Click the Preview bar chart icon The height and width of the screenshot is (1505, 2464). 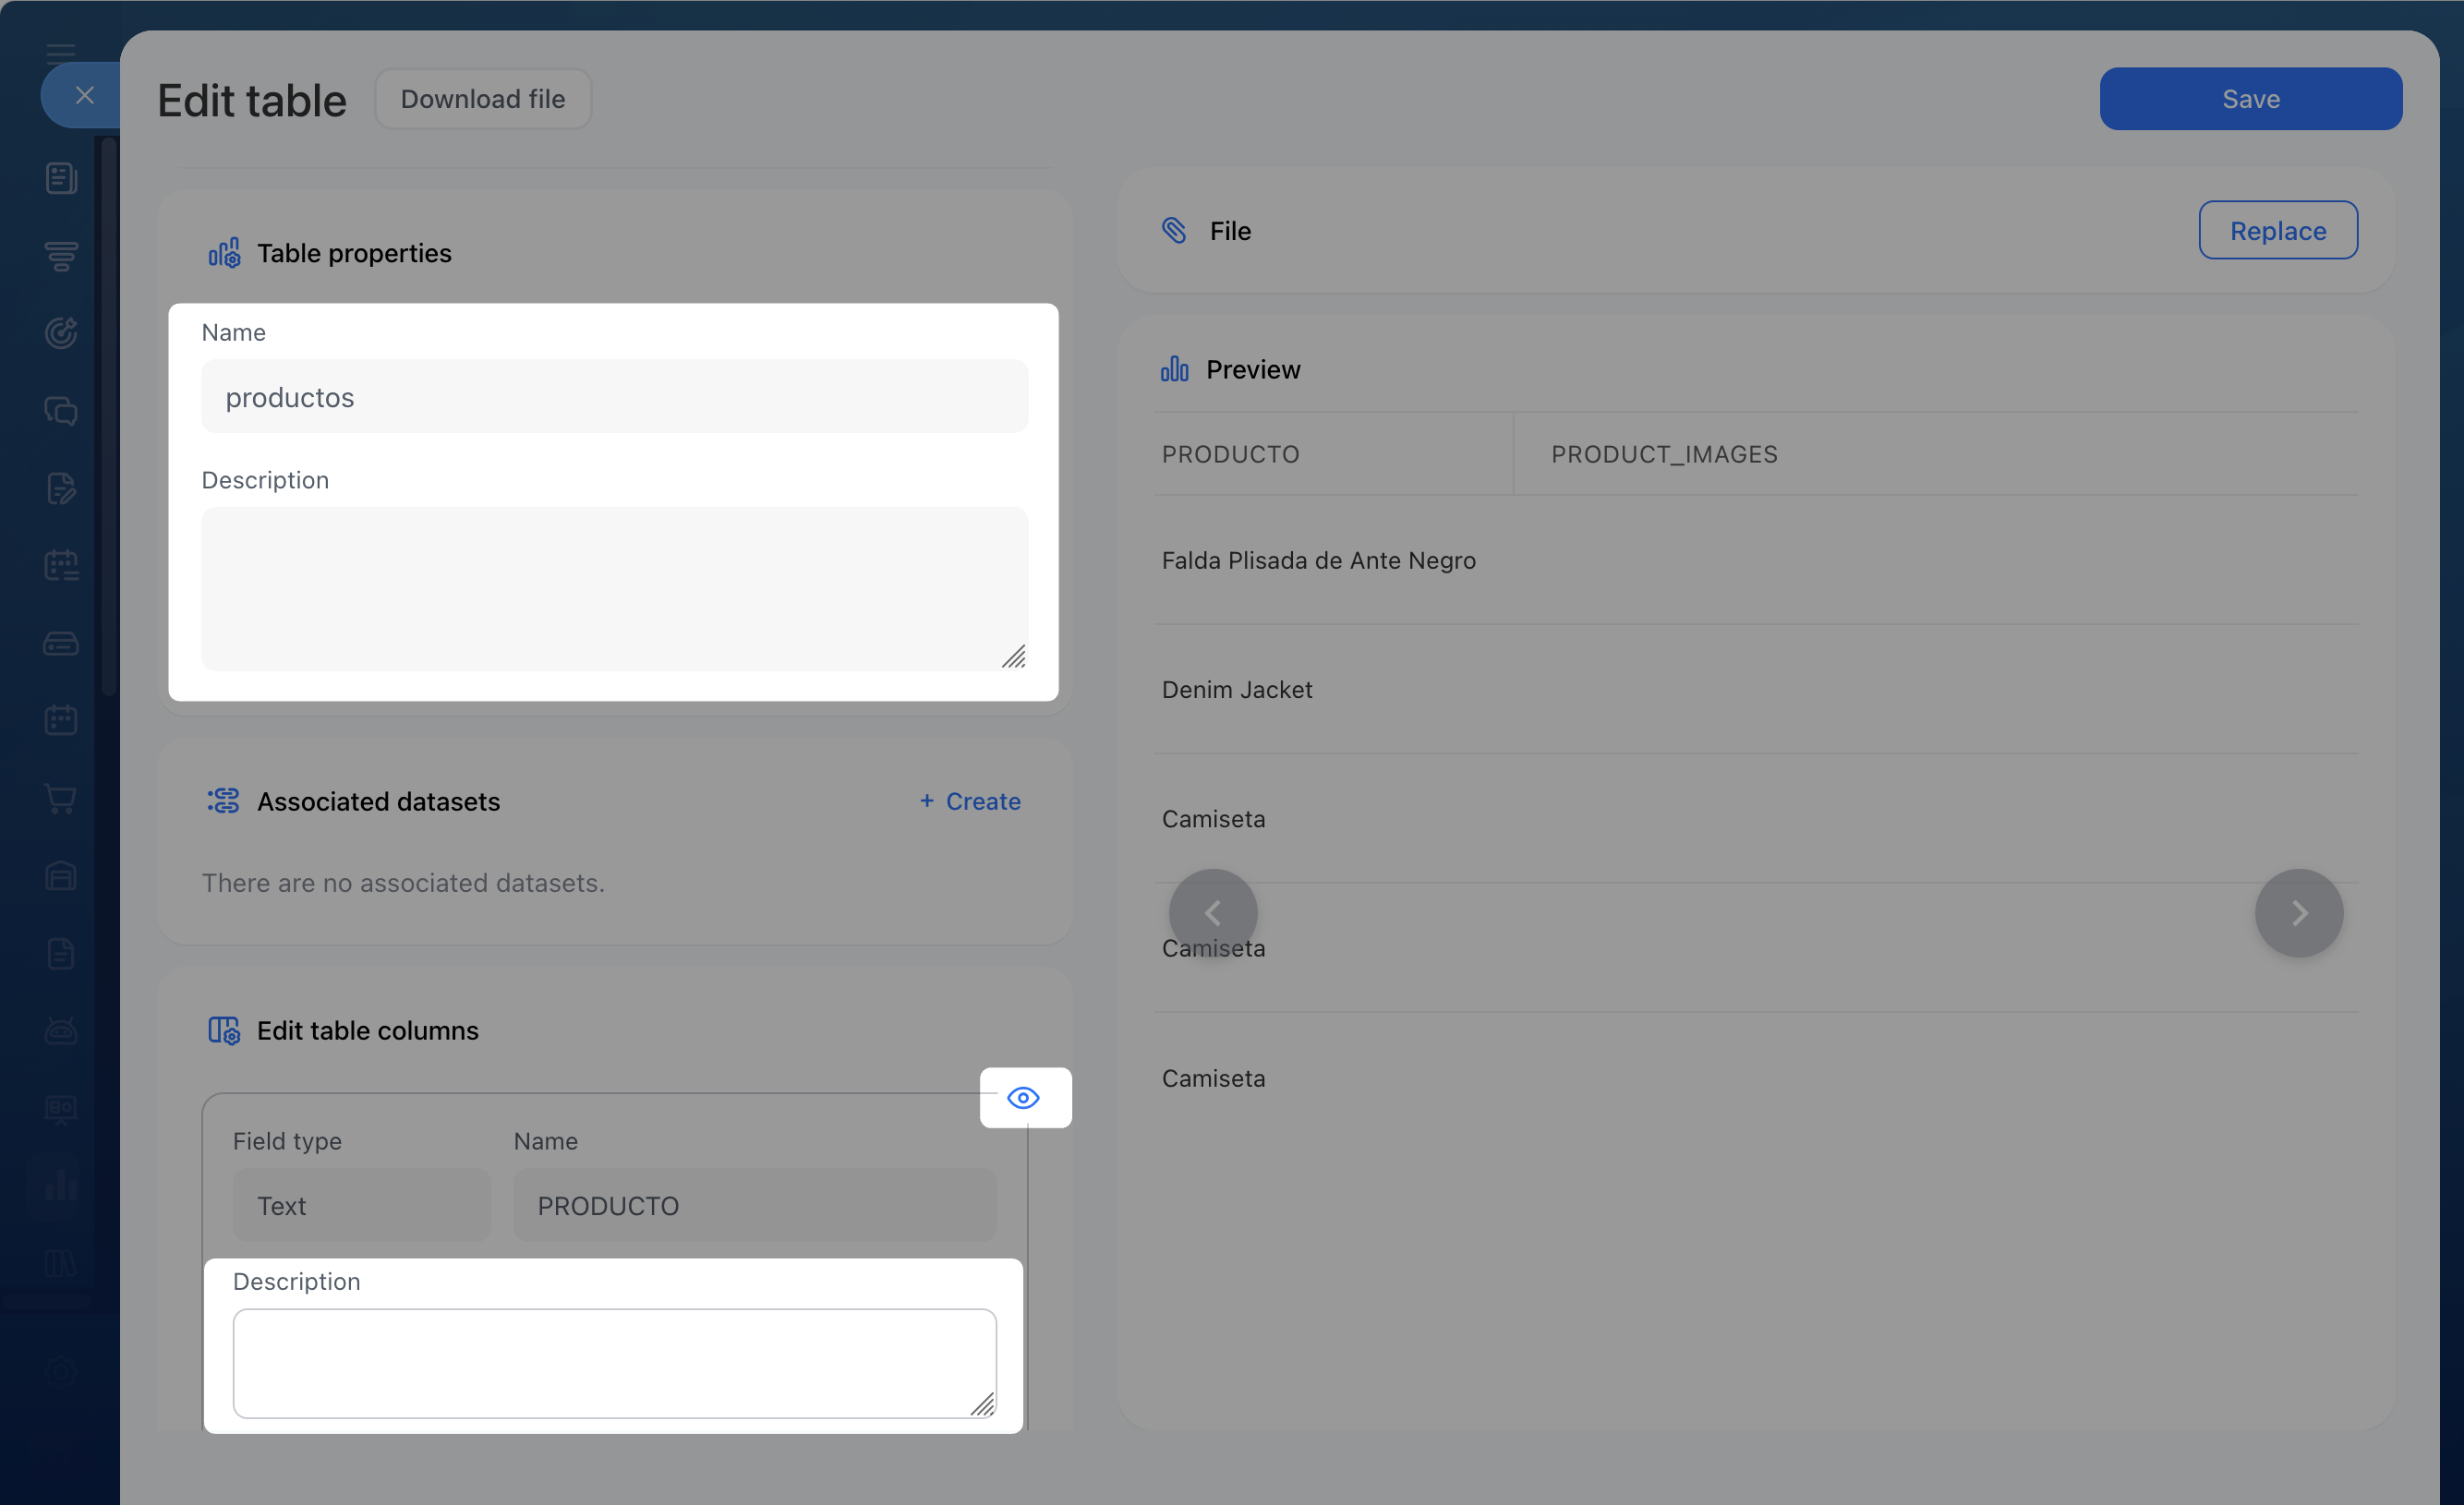(1174, 369)
